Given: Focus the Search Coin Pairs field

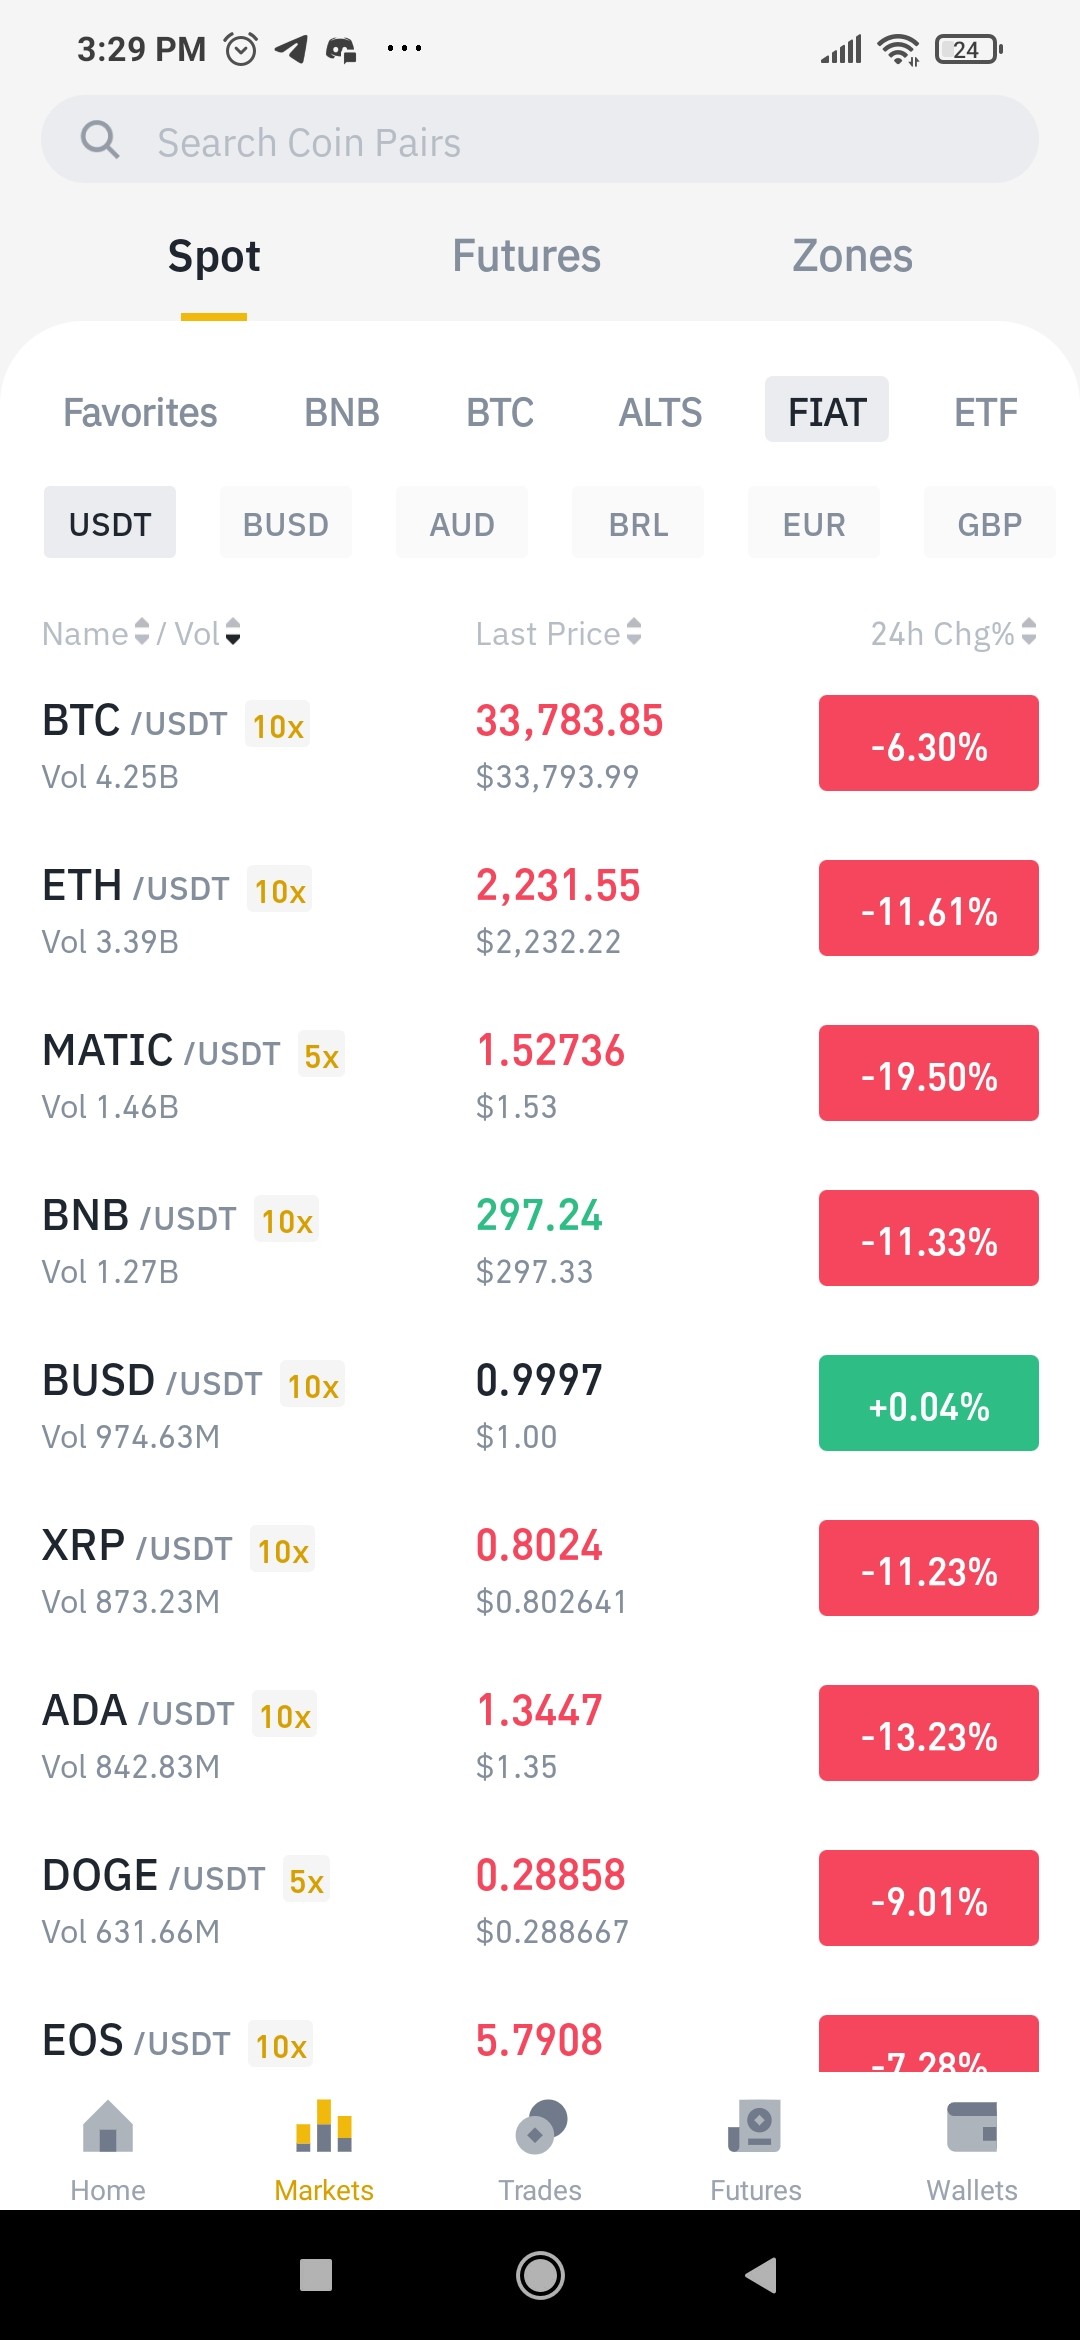Looking at the screenshot, I should (540, 139).
